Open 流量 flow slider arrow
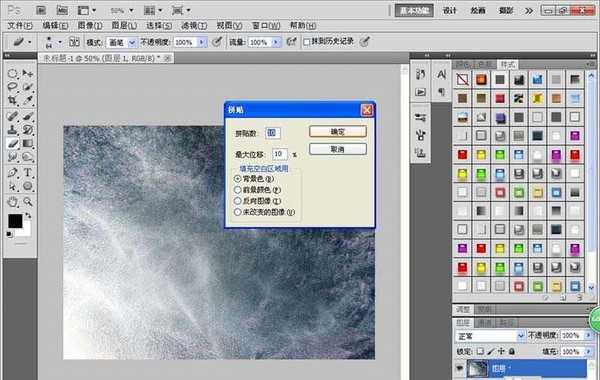 tap(276, 42)
